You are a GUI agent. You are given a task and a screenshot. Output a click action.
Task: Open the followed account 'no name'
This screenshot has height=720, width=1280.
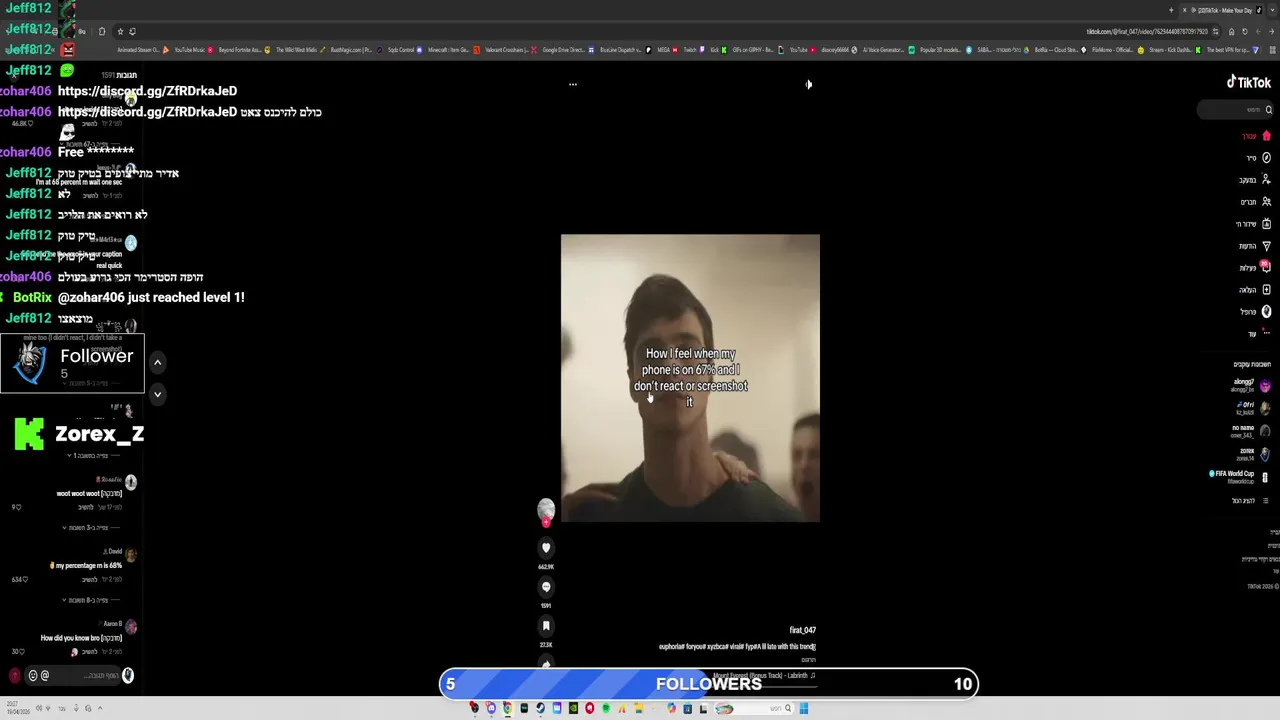point(1250,431)
